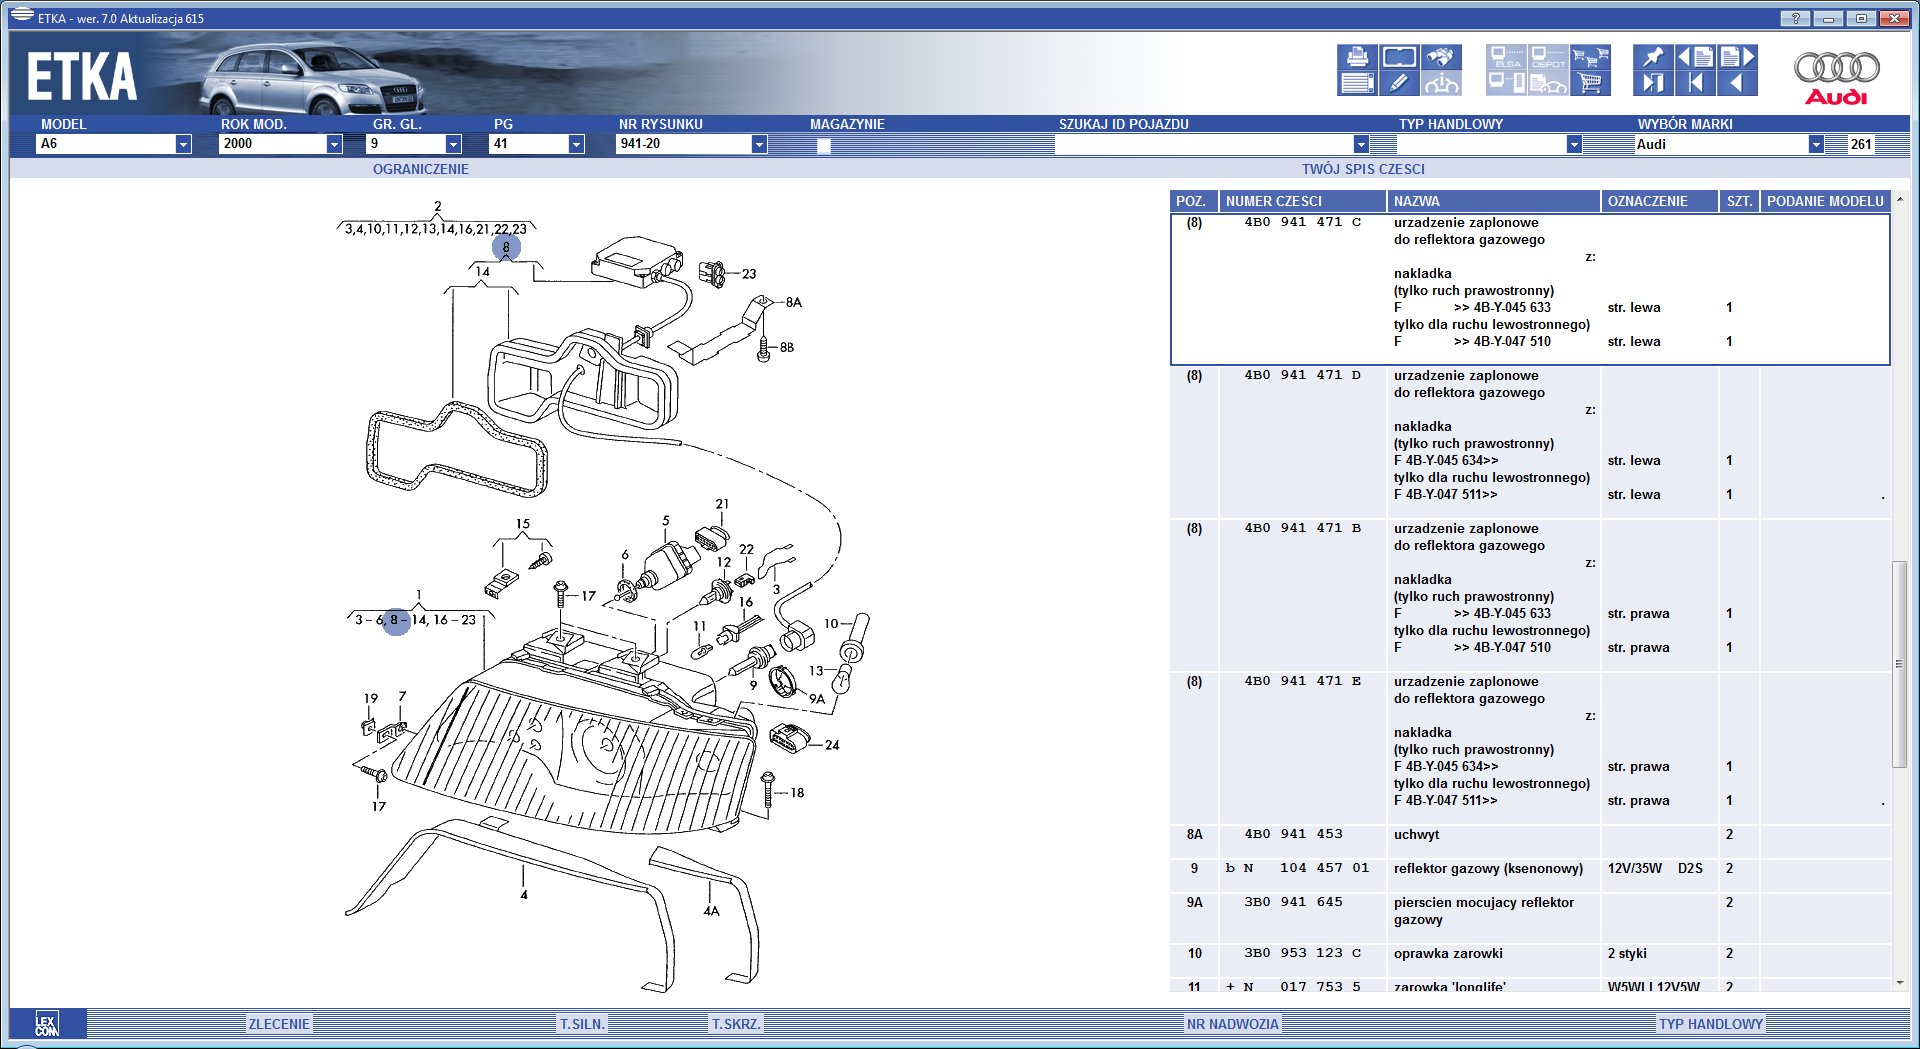Click the TYP HANDLOWY bottom bar button
Screen dimensions: 1920x1049
(x=1711, y=1024)
